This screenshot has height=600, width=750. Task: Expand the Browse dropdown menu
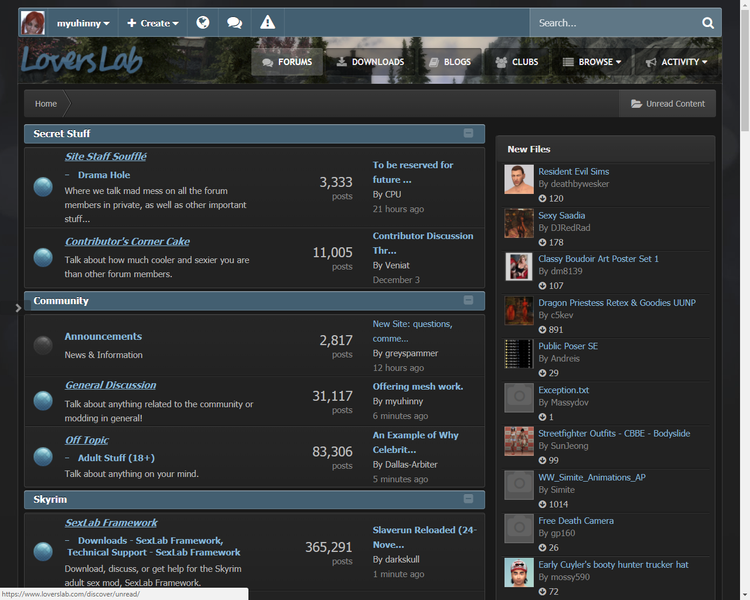[x=592, y=62]
